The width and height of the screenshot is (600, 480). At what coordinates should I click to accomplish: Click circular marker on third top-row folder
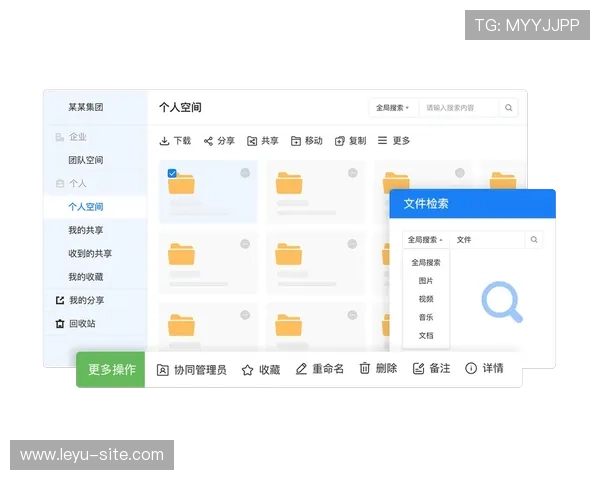coord(460,173)
